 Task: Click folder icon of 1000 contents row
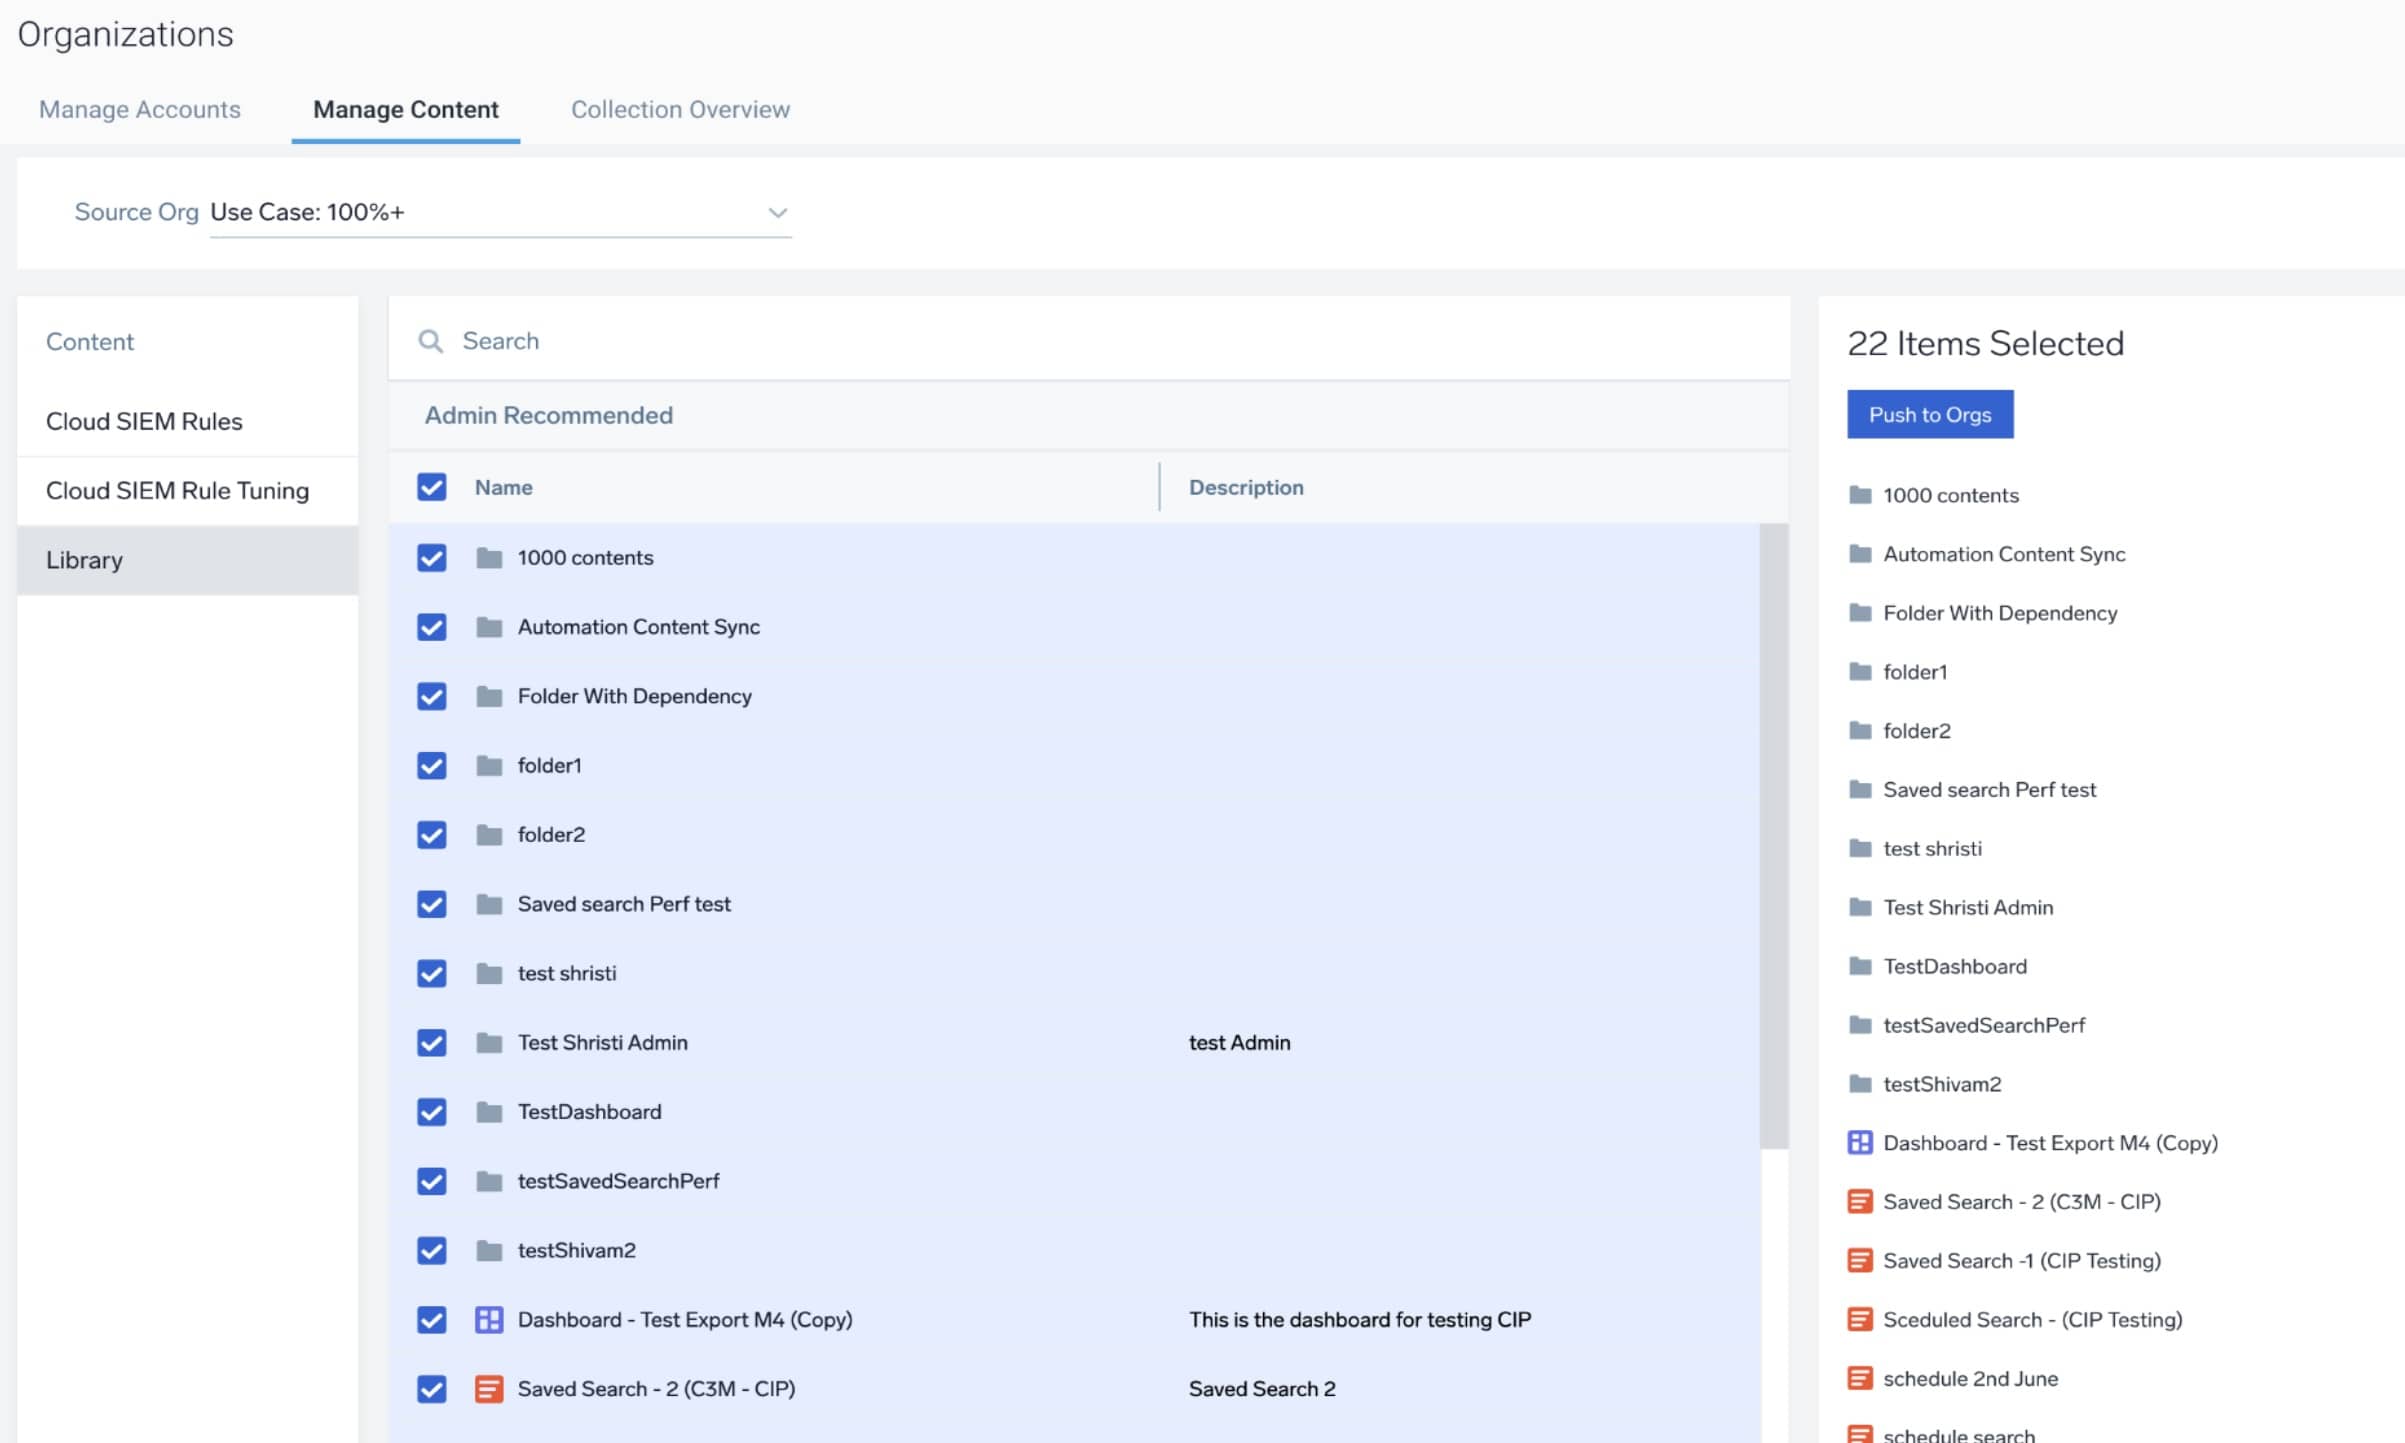click(x=489, y=557)
